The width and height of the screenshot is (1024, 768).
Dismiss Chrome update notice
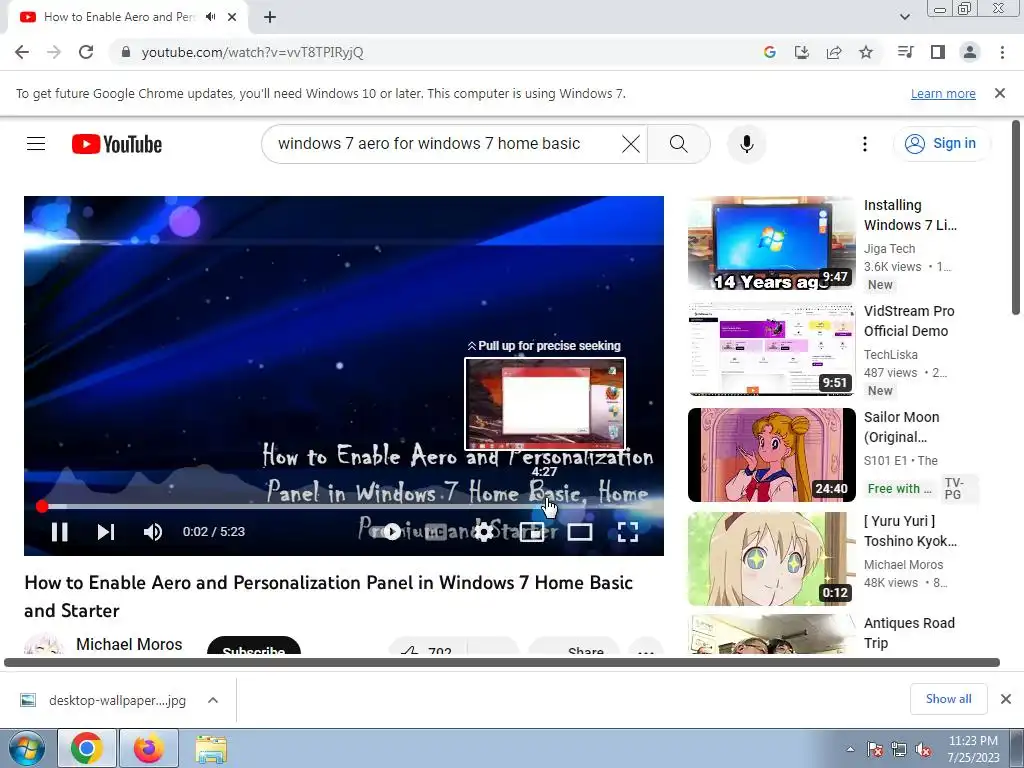999,93
